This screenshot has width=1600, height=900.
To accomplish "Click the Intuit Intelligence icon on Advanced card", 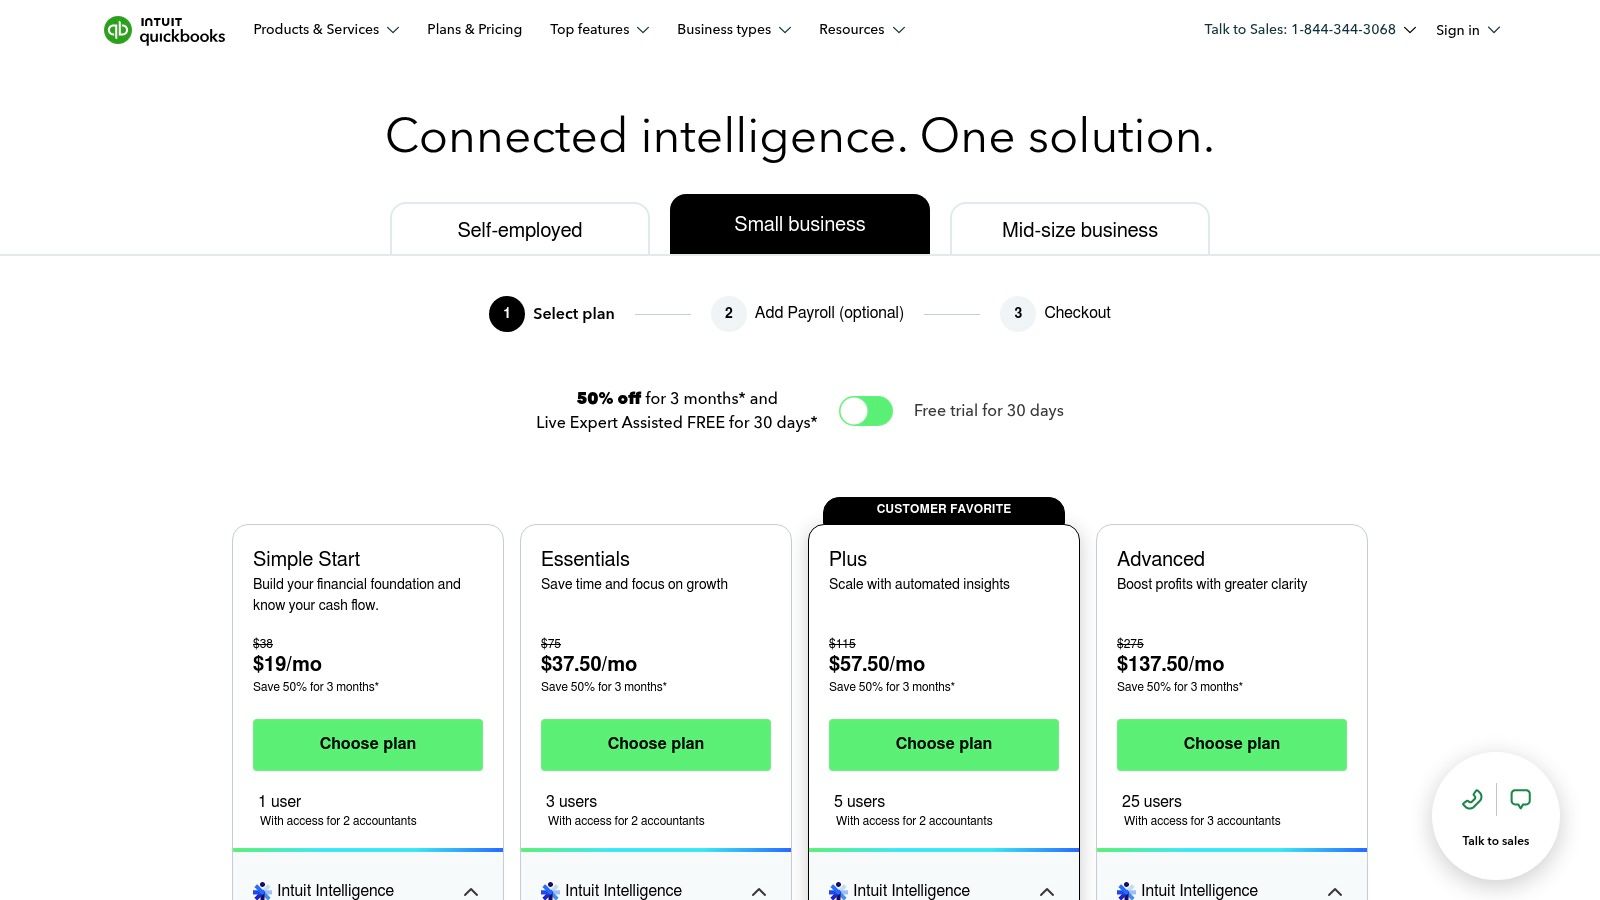I will pyautogui.click(x=1126, y=890).
